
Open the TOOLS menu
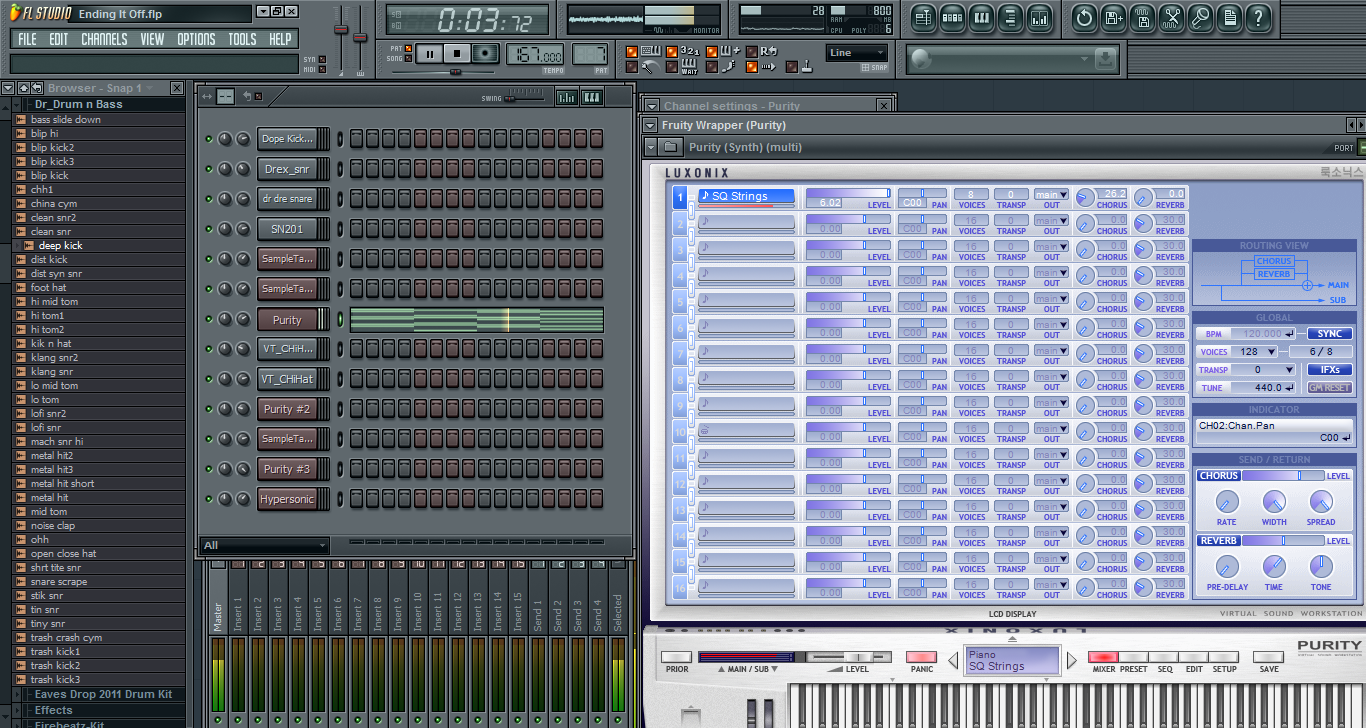pos(242,39)
